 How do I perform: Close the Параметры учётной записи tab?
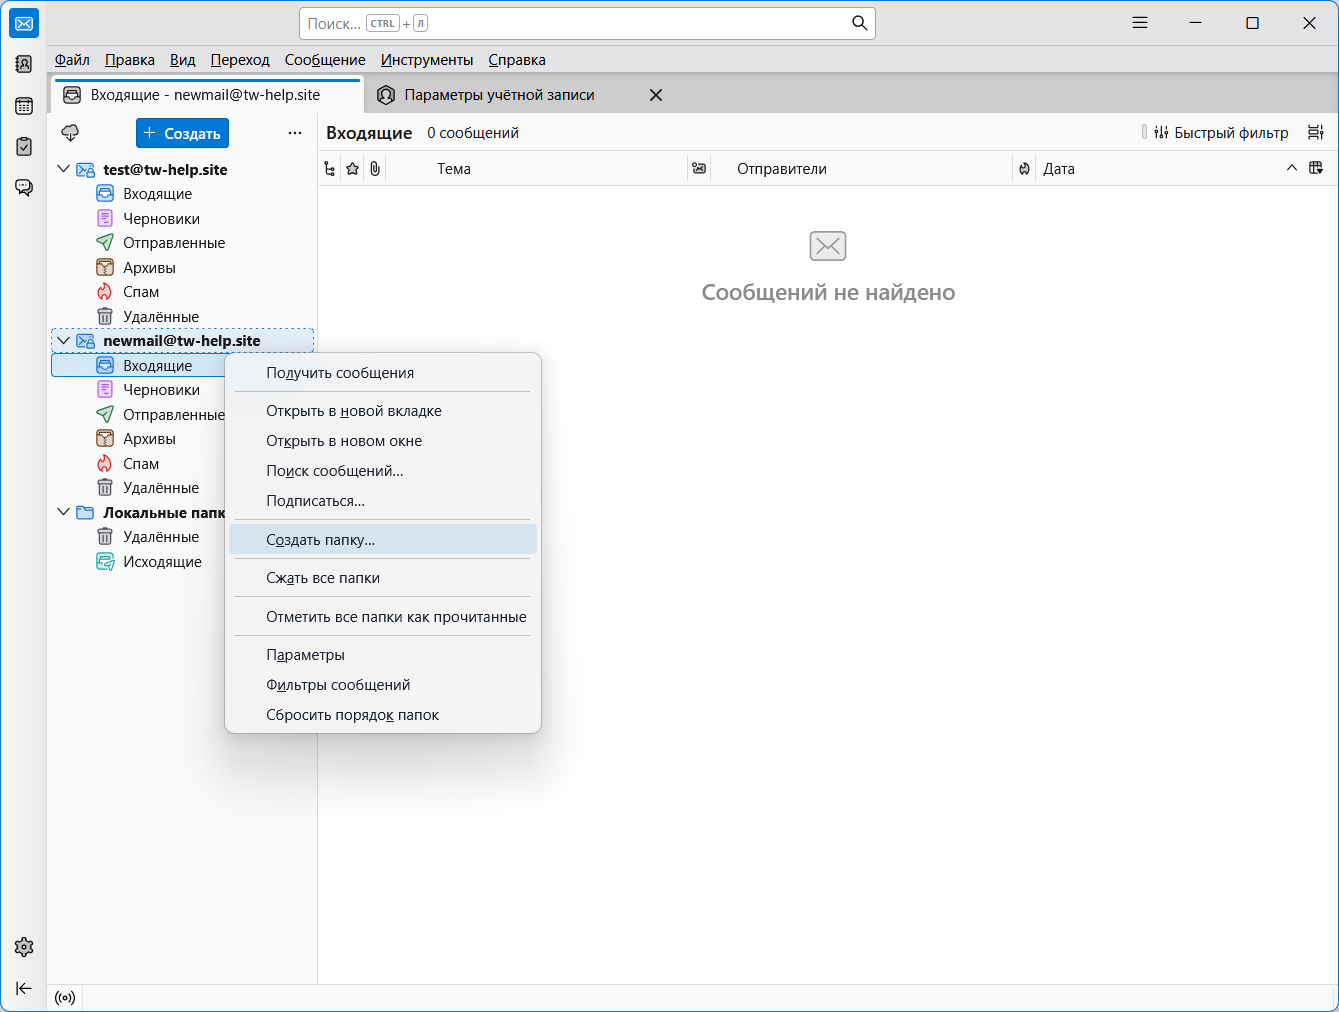point(656,95)
